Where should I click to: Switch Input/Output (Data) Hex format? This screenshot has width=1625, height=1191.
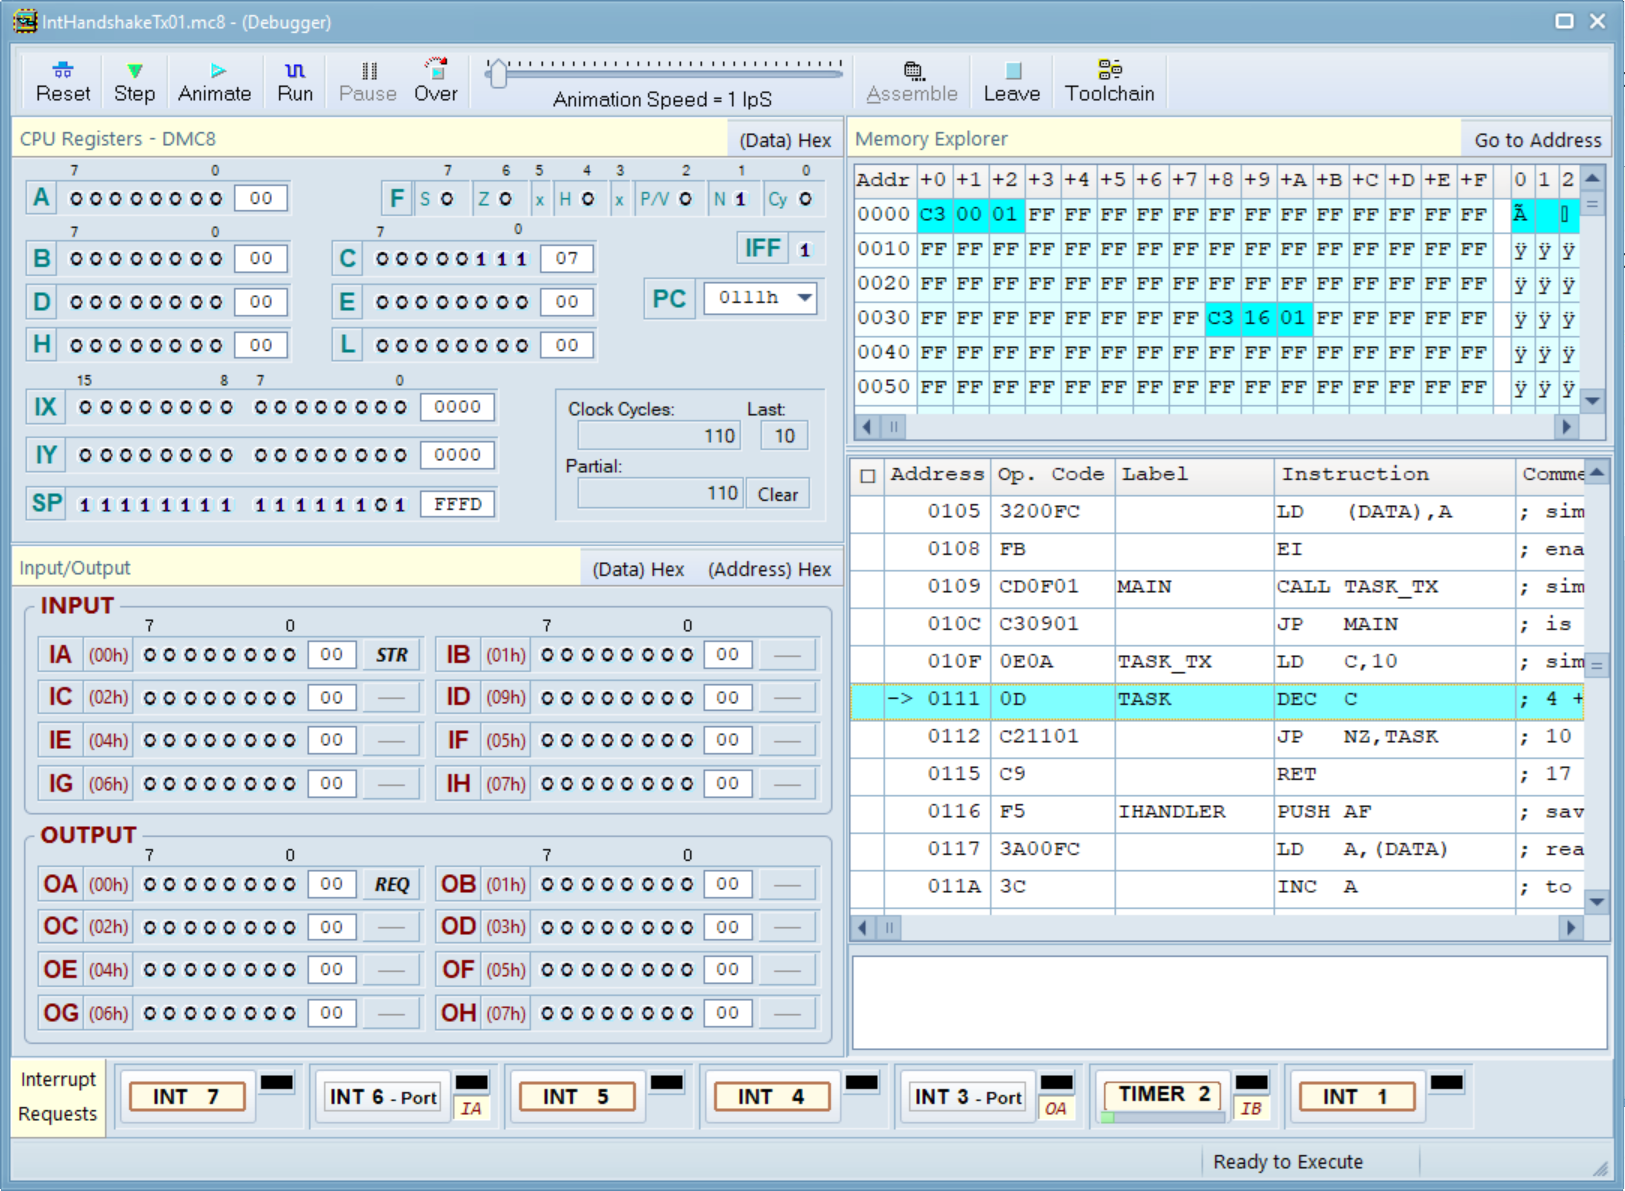pos(638,569)
